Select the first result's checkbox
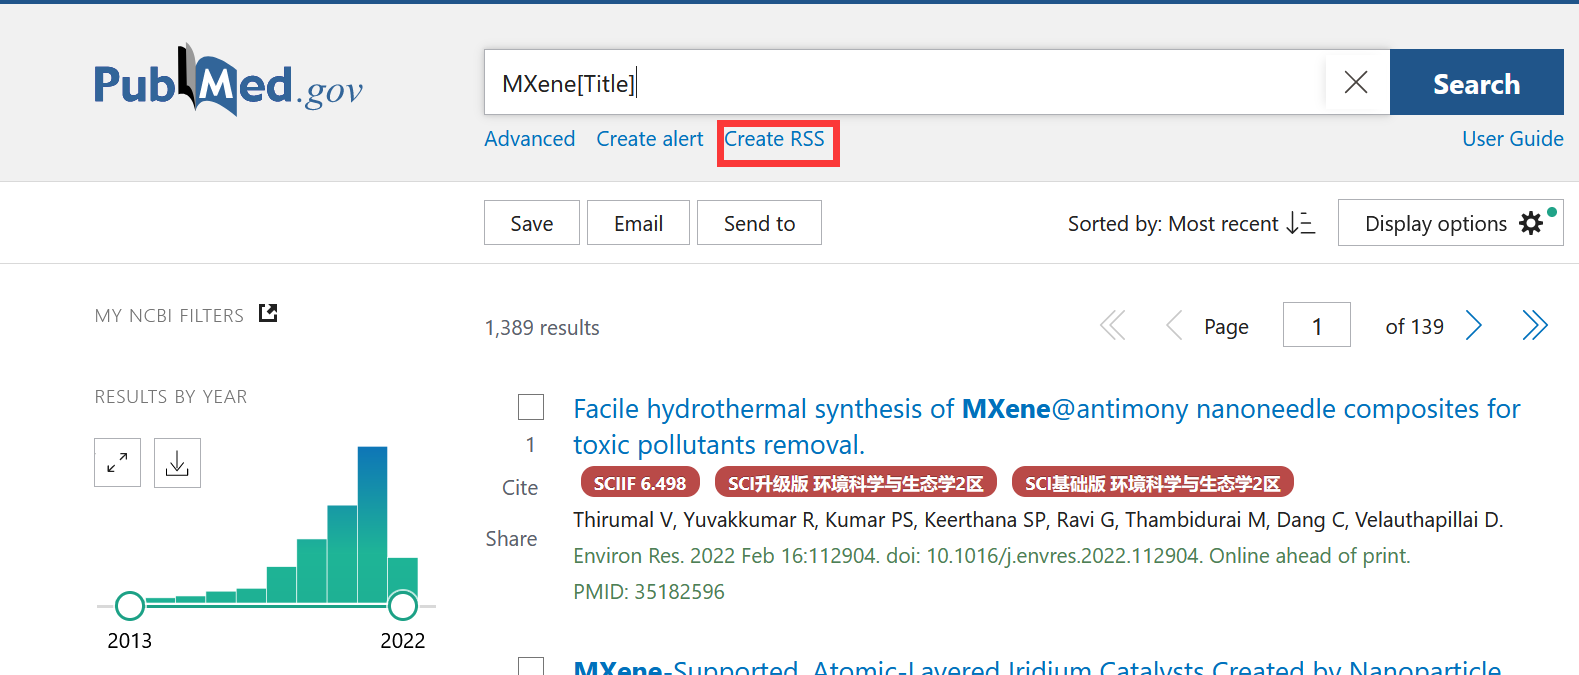The width and height of the screenshot is (1579, 675). (x=531, y=407)
